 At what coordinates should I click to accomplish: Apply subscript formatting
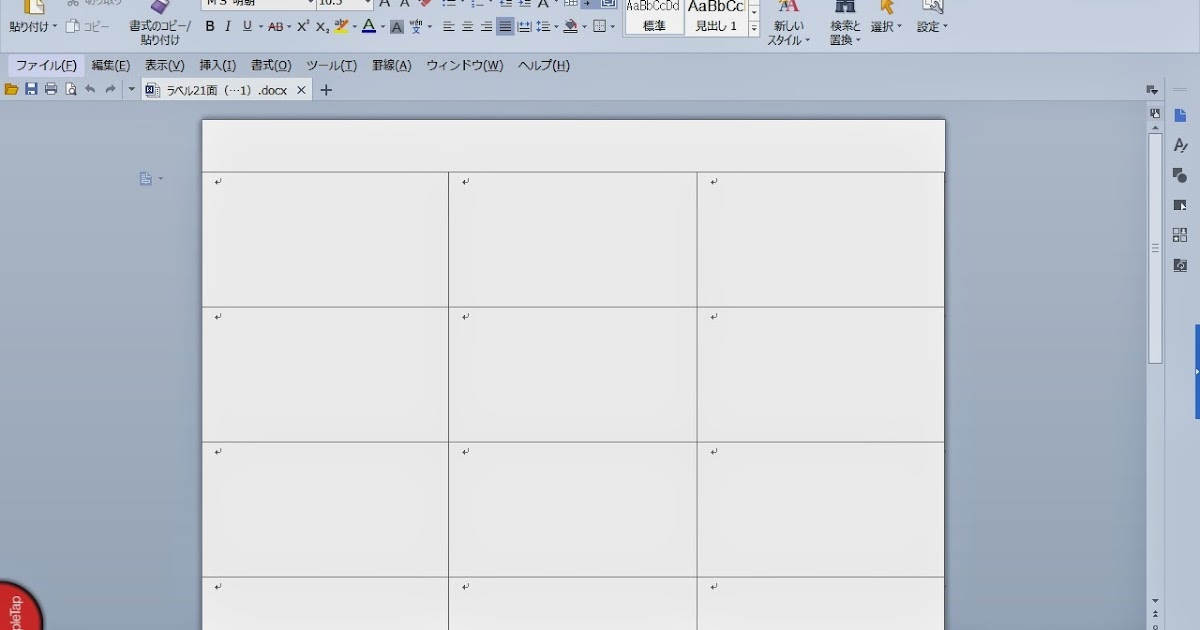(322, 27)
